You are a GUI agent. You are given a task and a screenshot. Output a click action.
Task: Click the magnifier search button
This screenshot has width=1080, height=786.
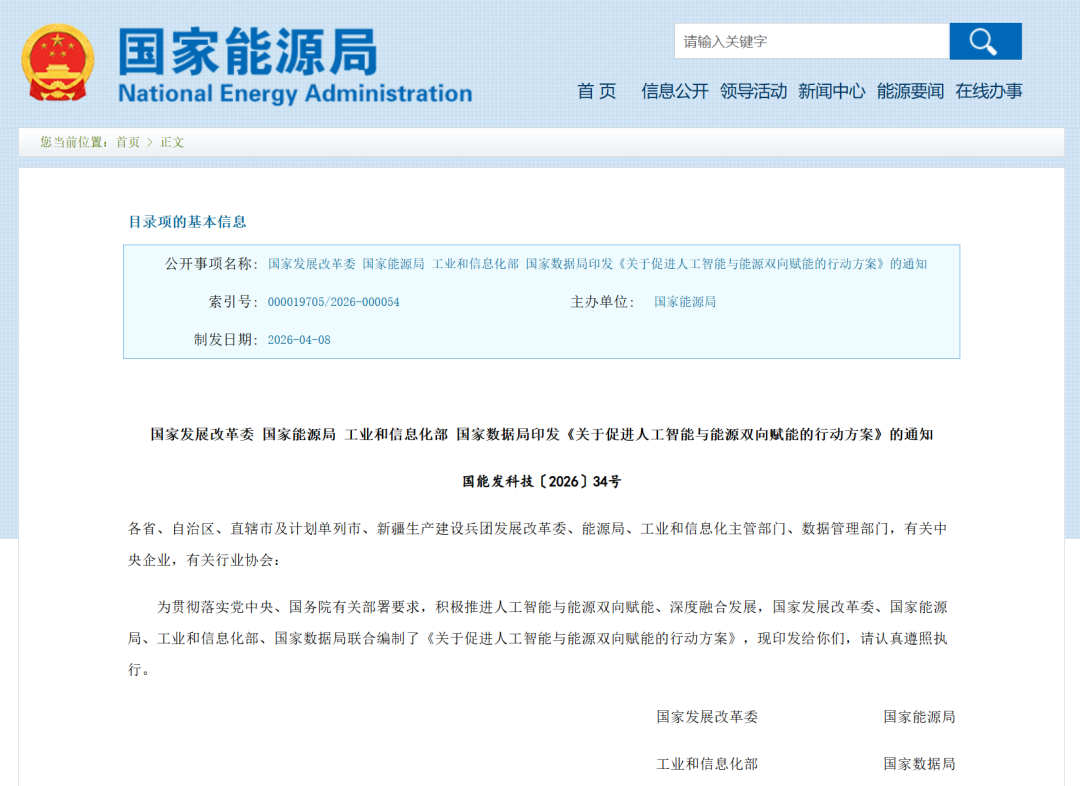pos(985,41)
